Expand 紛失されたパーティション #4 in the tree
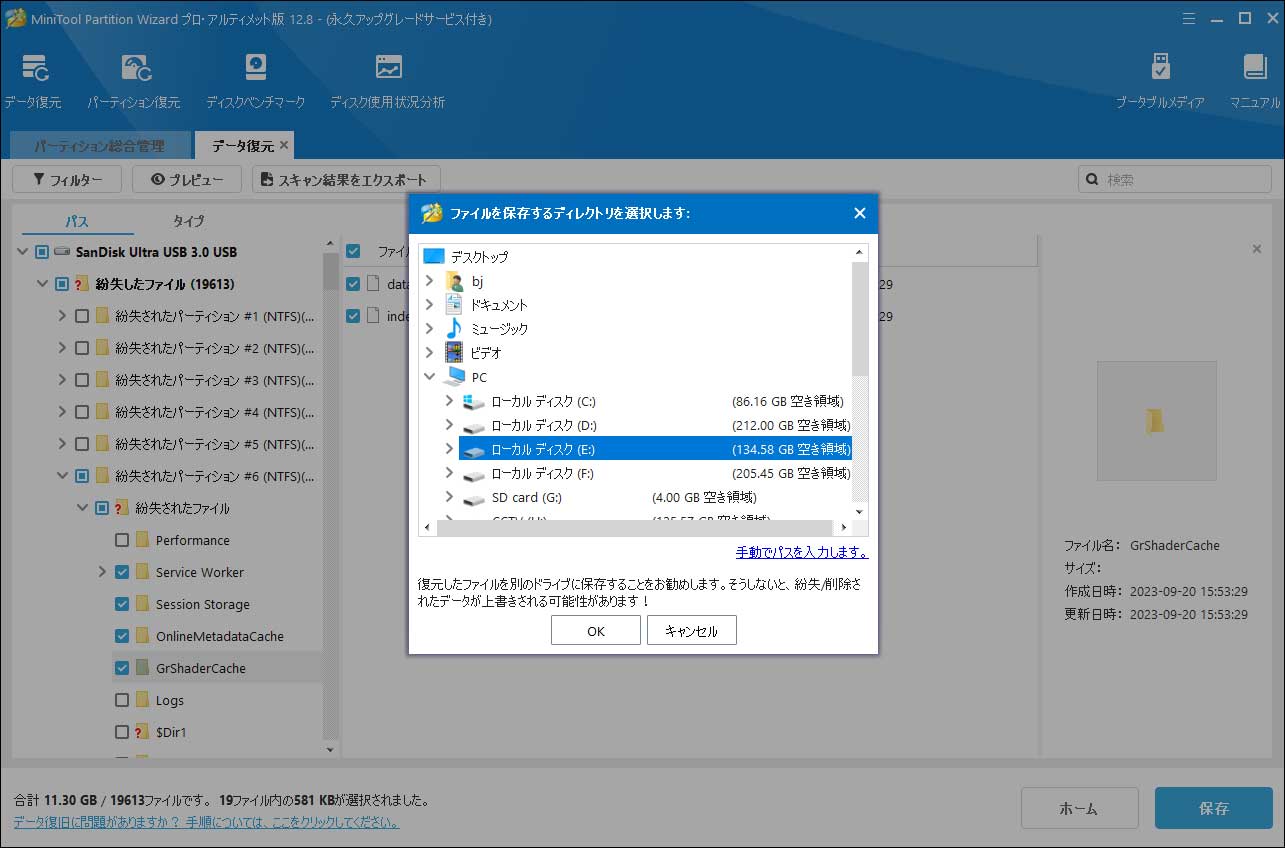Screen dimensions: 1285x848 62,412
